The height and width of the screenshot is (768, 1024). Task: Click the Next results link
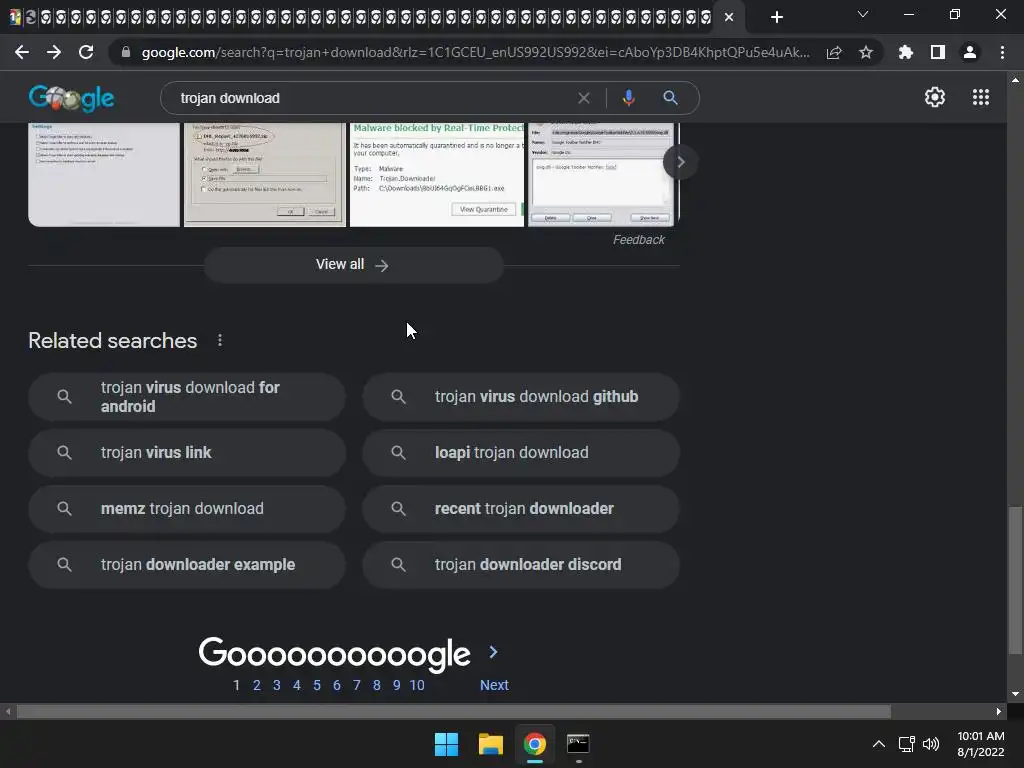pyautogui.click(x=494, y=685)
